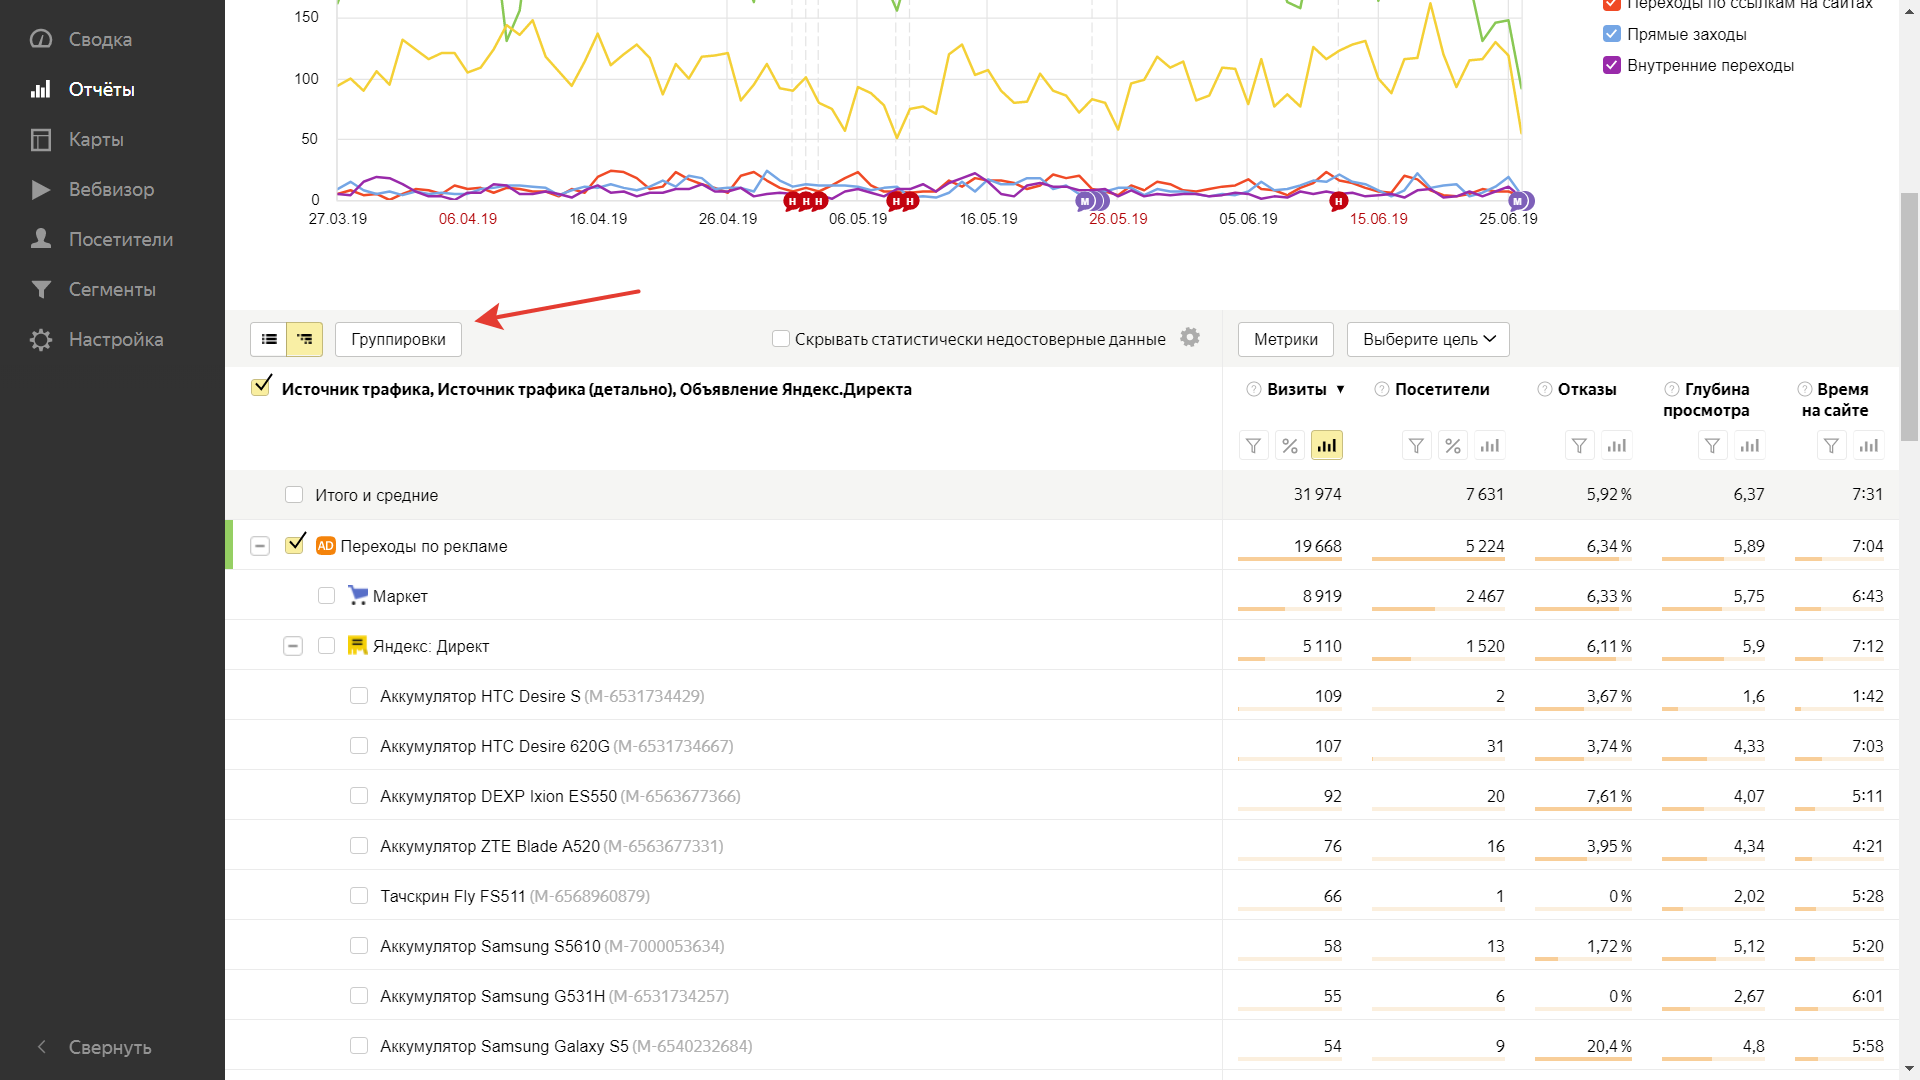Click red annotation marker near 15.06.19
This screenshot has width=1920, height=1080.
coord(1338,201)
